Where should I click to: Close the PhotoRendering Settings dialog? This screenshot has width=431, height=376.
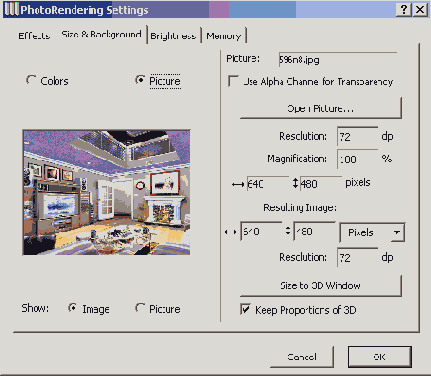[420, 9]
